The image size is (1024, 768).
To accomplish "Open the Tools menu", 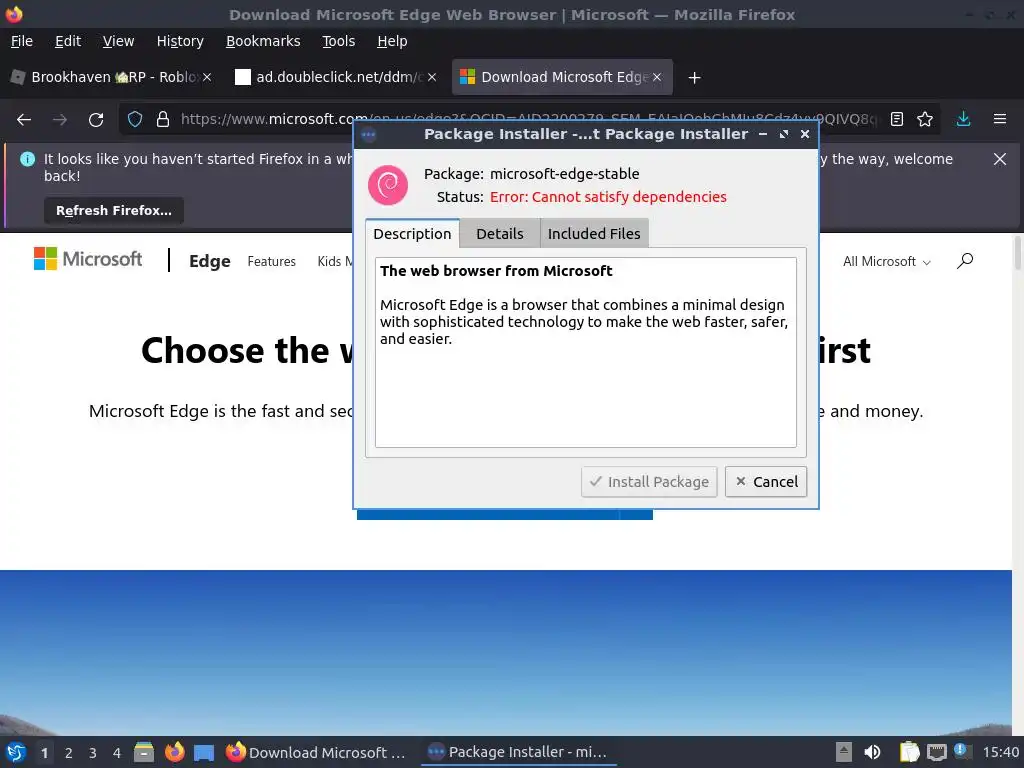I will click(x=338, y=41).
